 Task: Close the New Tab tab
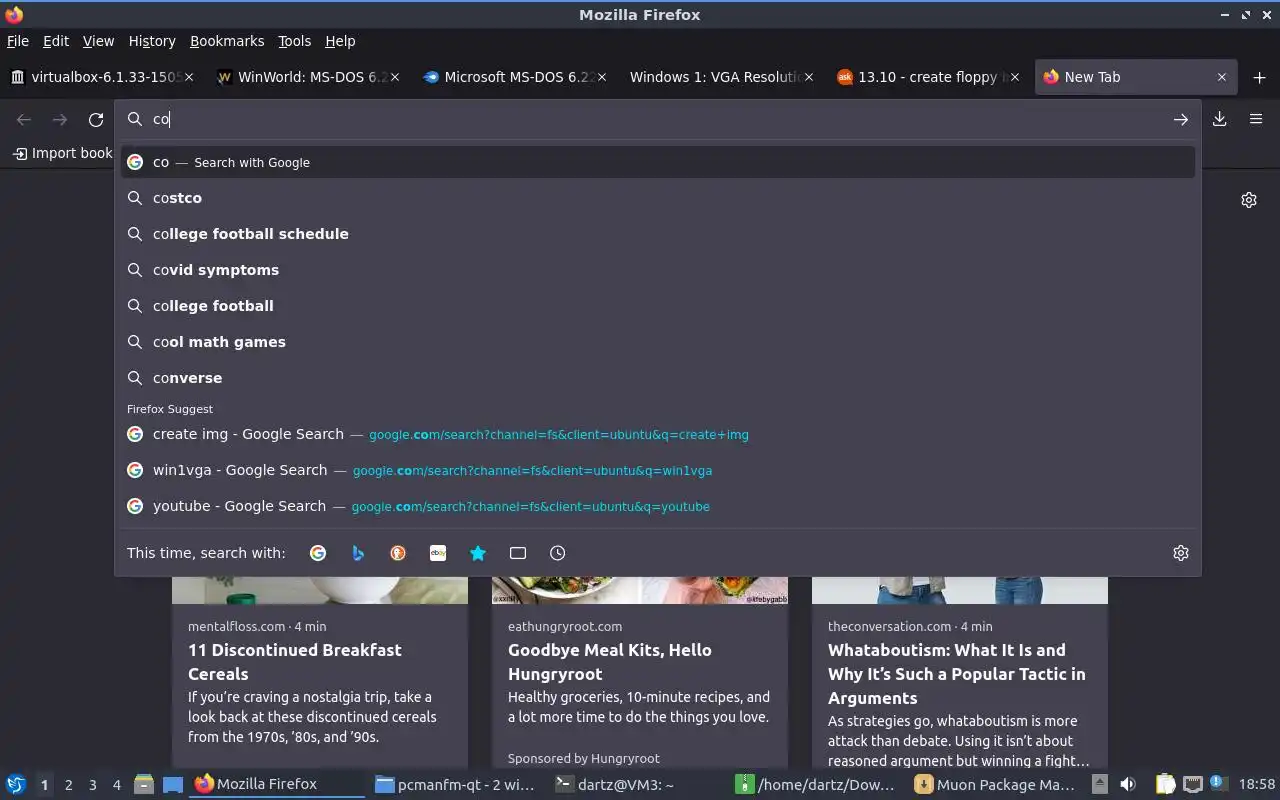[x=1222, y=77]
